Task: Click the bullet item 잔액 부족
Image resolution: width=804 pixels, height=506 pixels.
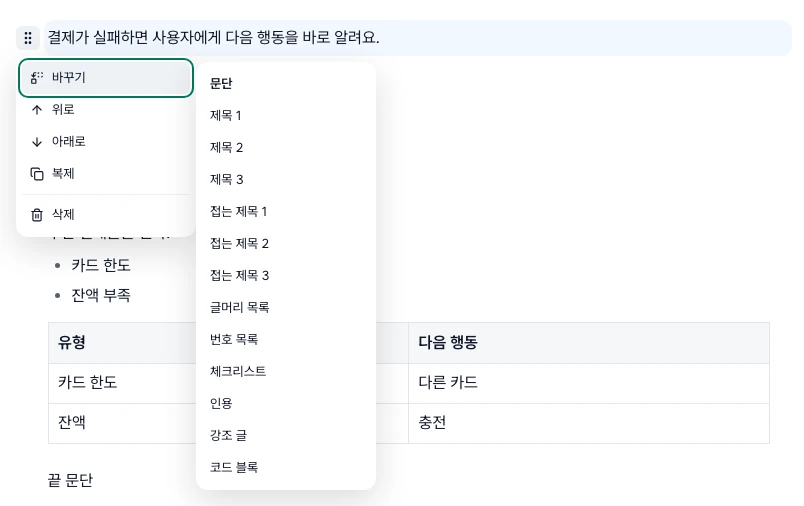Action: [101, 295]
